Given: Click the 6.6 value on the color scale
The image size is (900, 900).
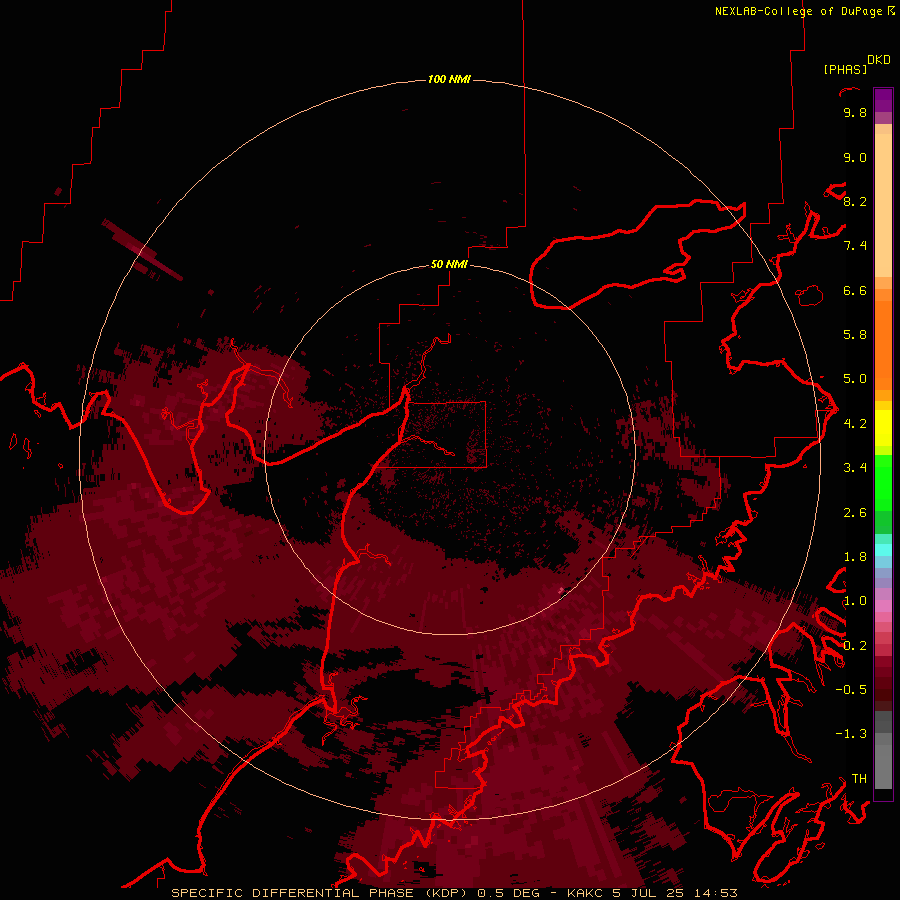Looking at the screenshot, I should pos(855,290).
